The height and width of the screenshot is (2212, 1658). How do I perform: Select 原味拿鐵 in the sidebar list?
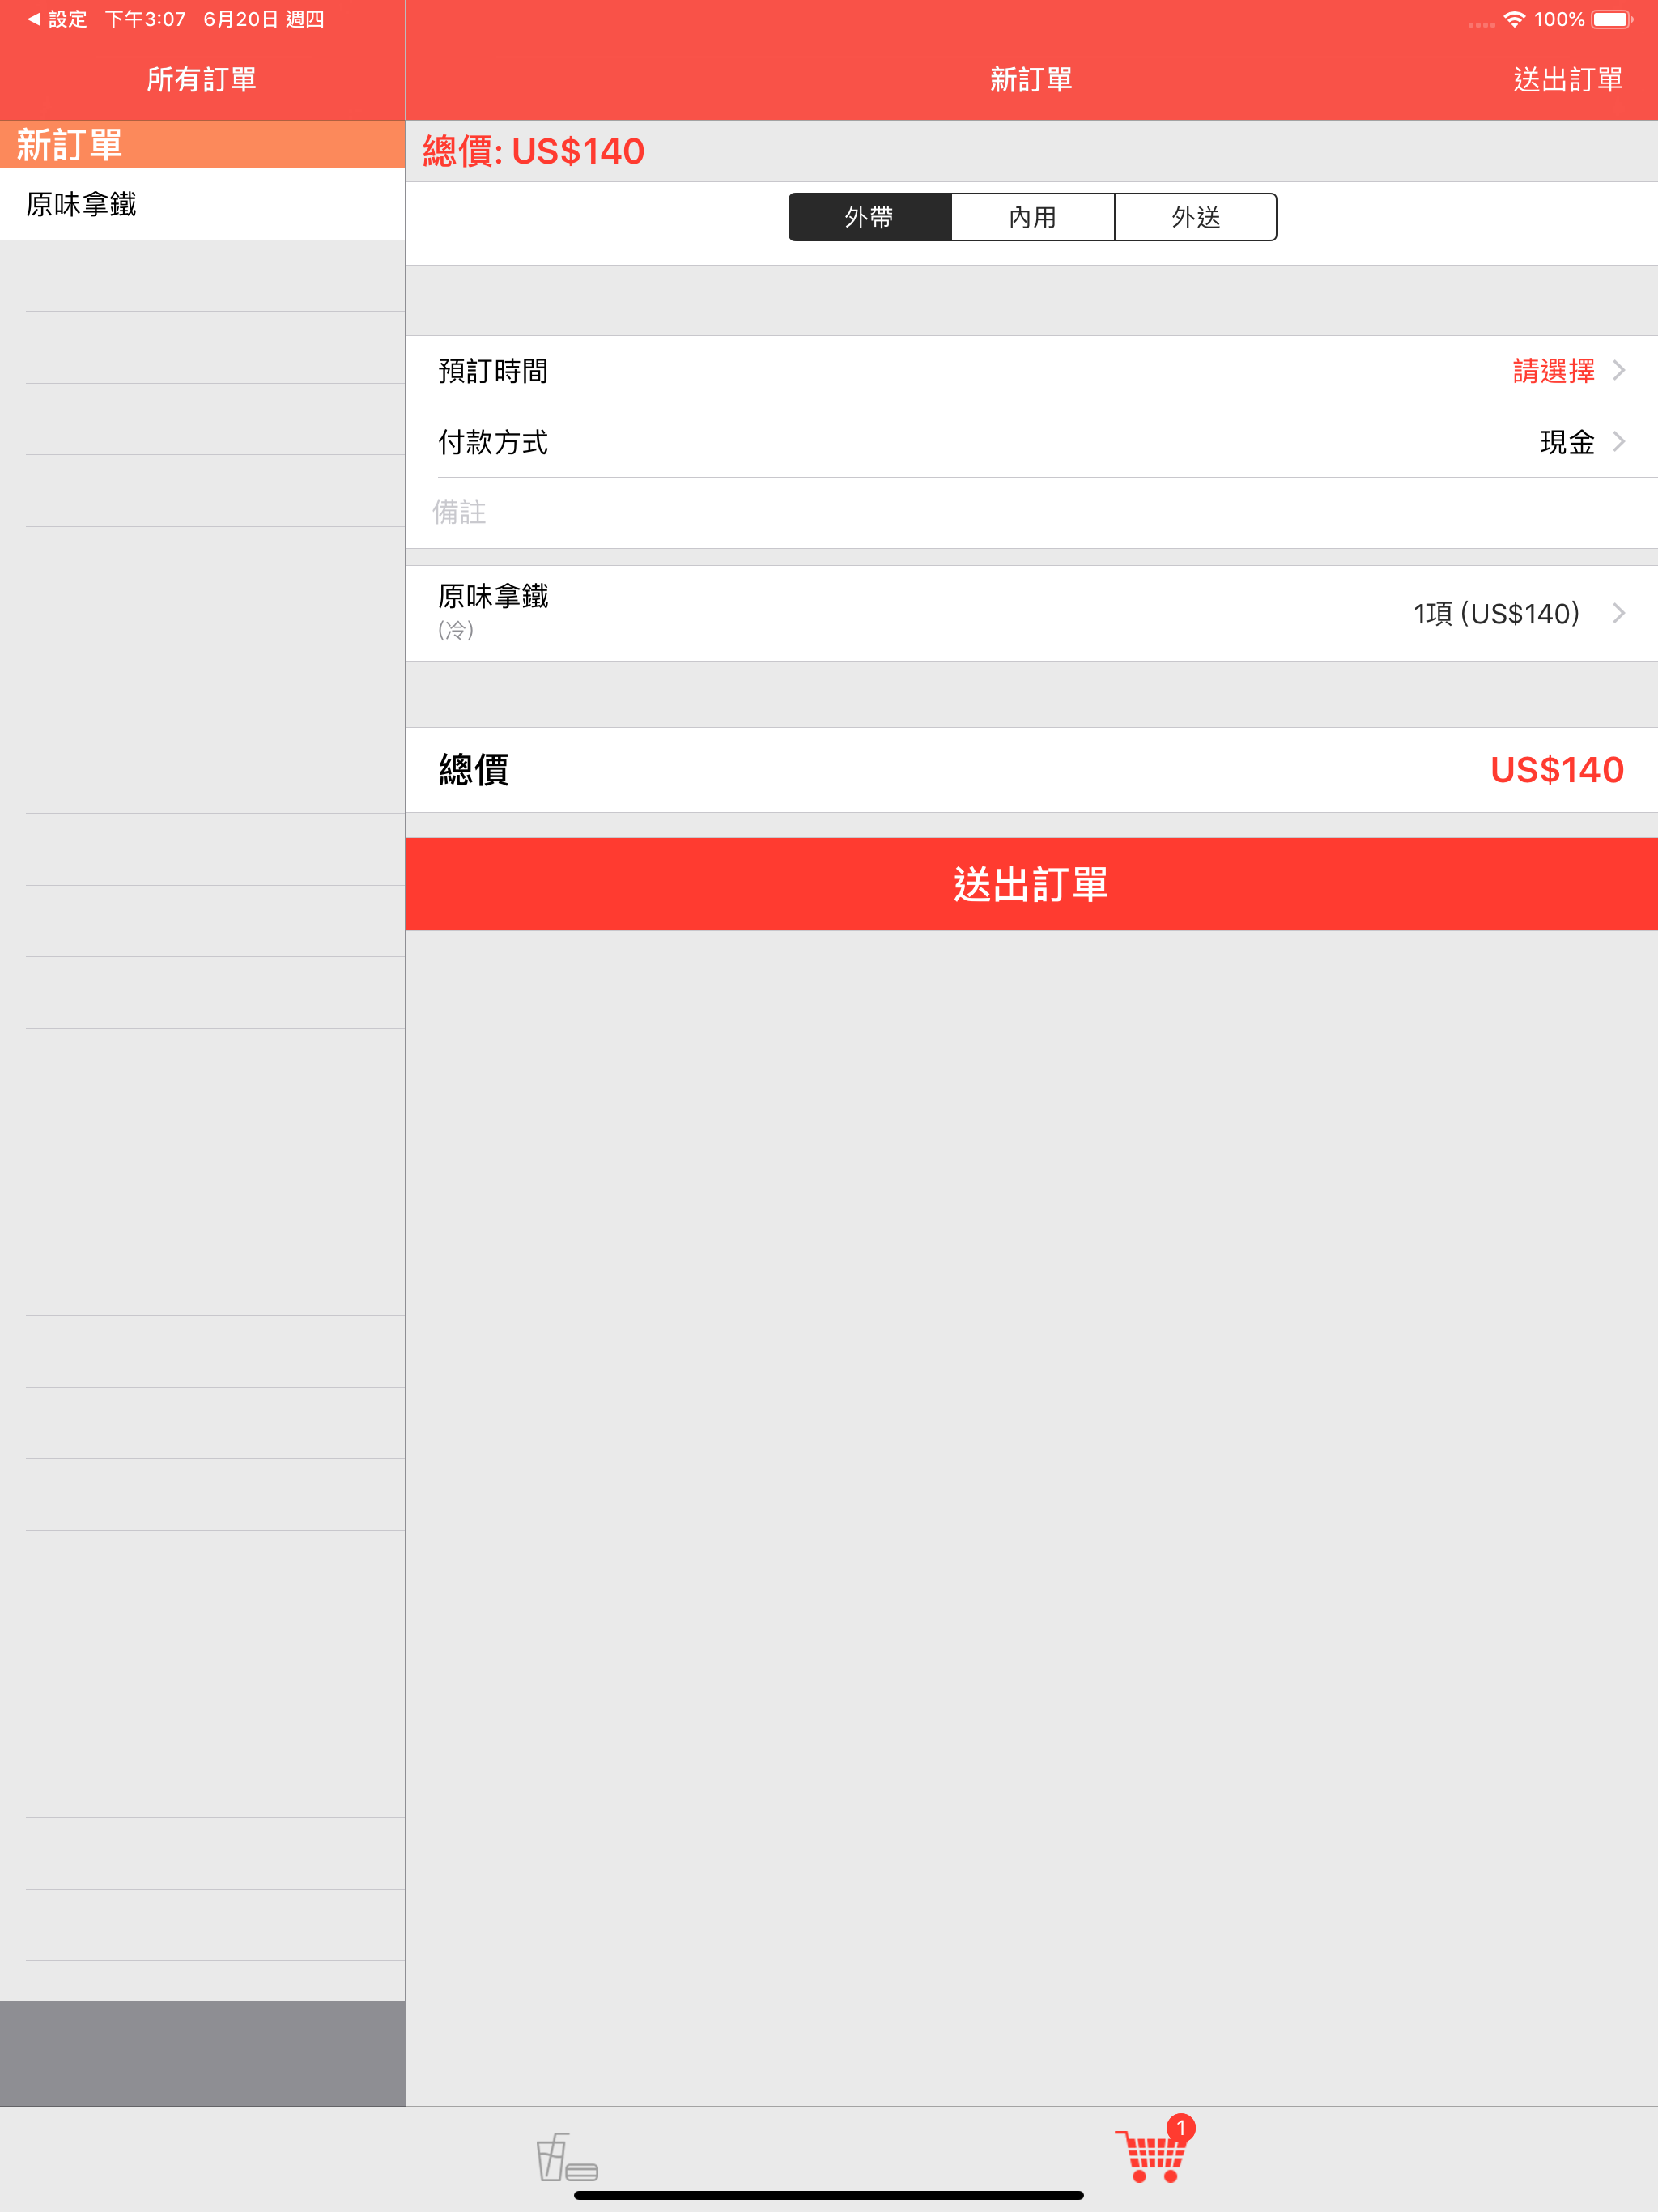[x=202, y=204]
